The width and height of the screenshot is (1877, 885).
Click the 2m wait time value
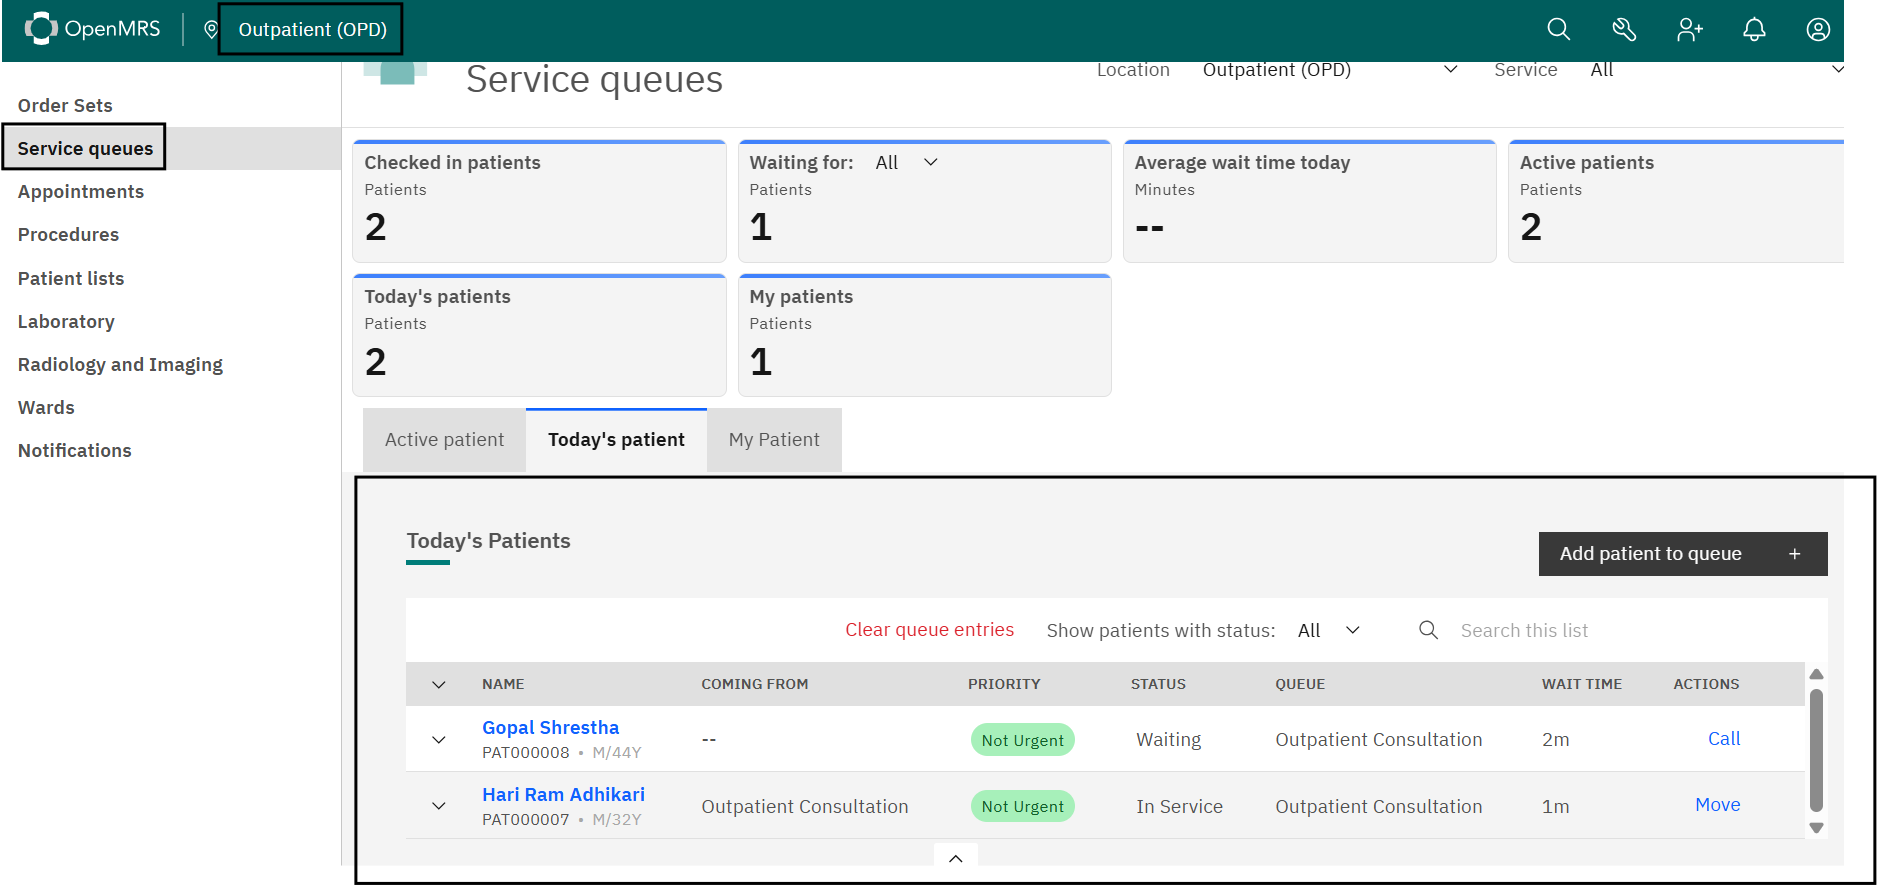[1555, 739]
